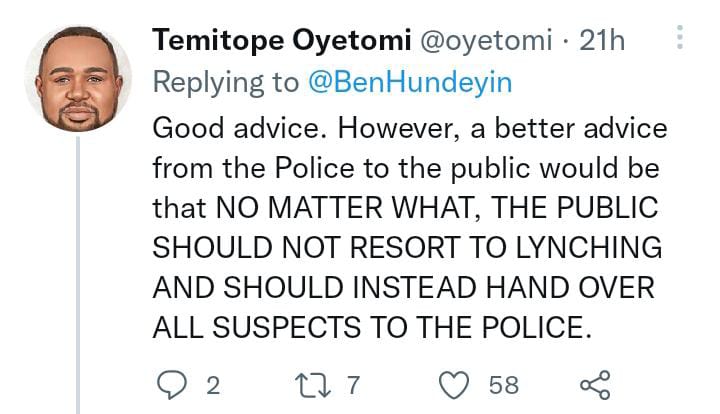
Task: Click the "NO MATTER WHAT, THE PUBLIC" line
Action: (x=404, y=209)
